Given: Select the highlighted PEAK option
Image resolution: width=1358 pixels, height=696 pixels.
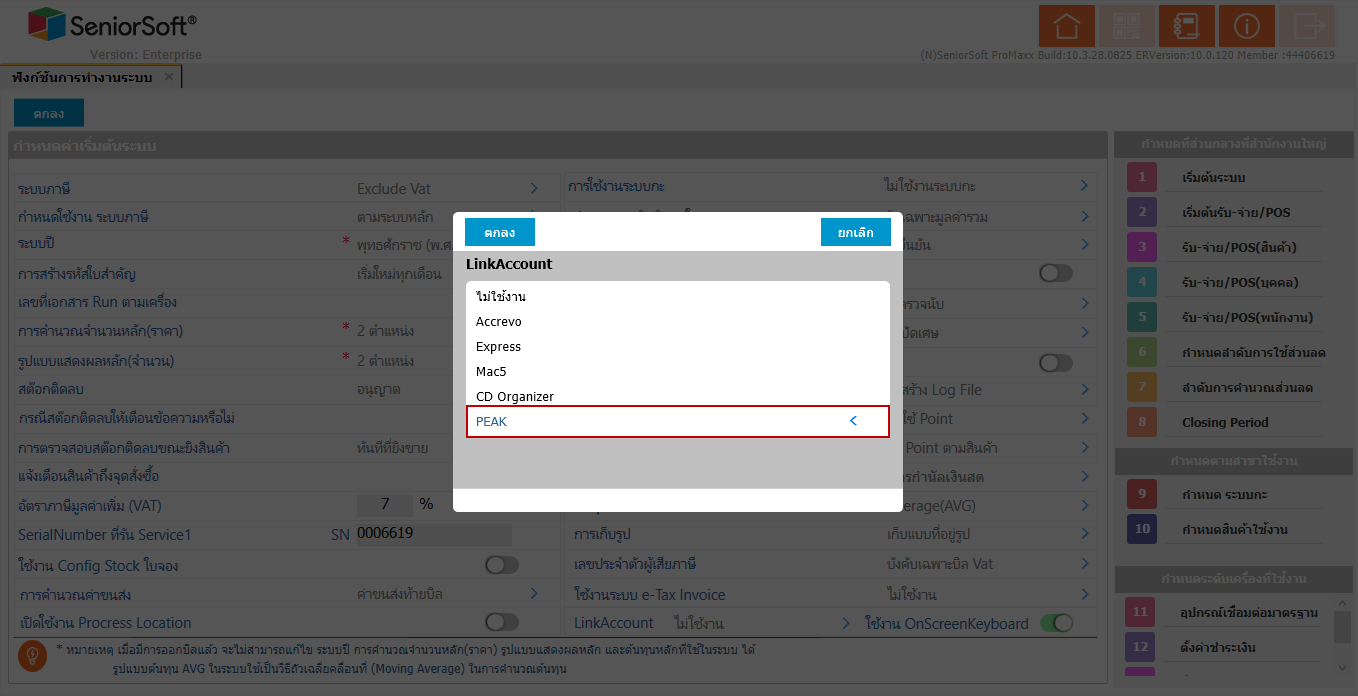Looking at the screenshot, I should (678, 422).
